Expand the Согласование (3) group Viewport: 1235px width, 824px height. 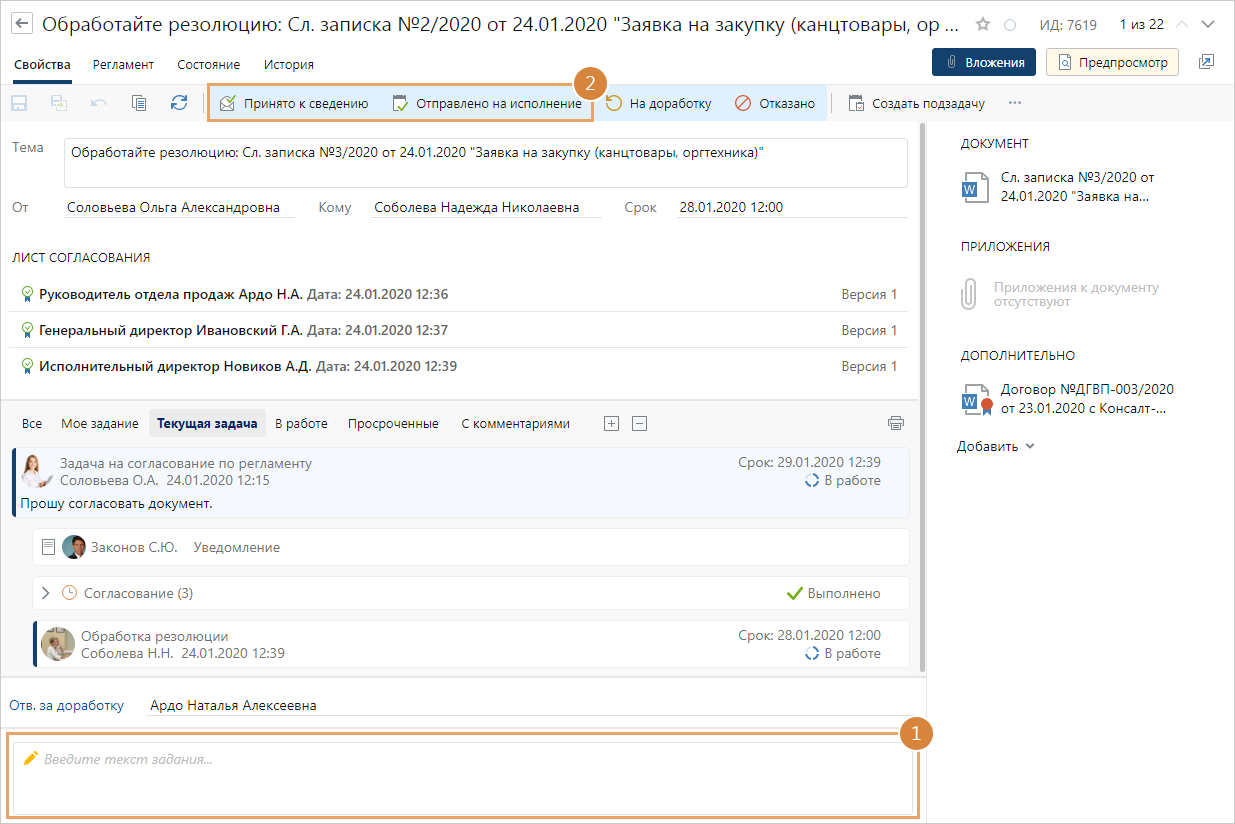(x=45, y=593)
